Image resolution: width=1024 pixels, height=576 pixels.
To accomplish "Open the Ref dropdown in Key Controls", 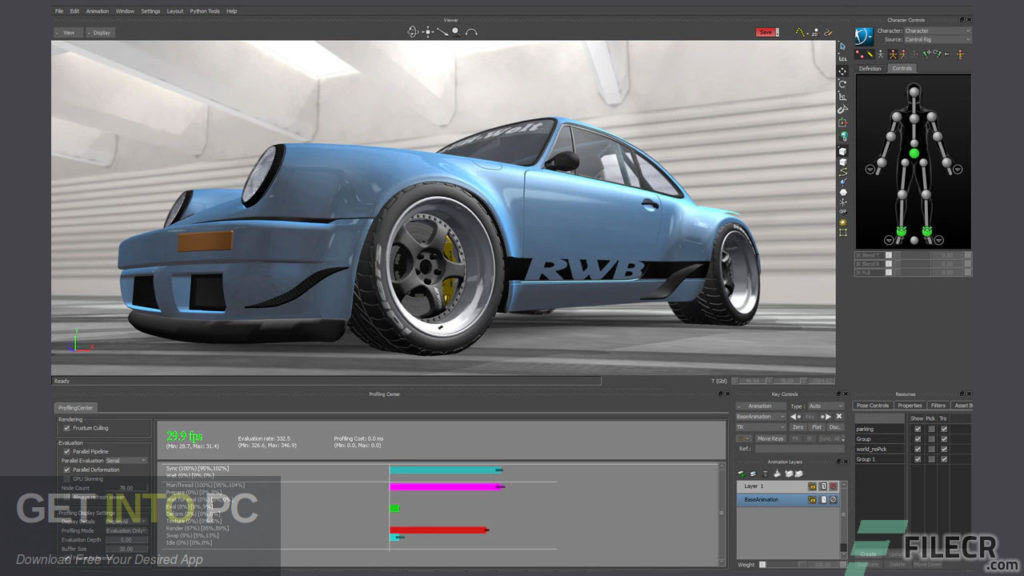I will pyautogui.click(x=800, y=449).
